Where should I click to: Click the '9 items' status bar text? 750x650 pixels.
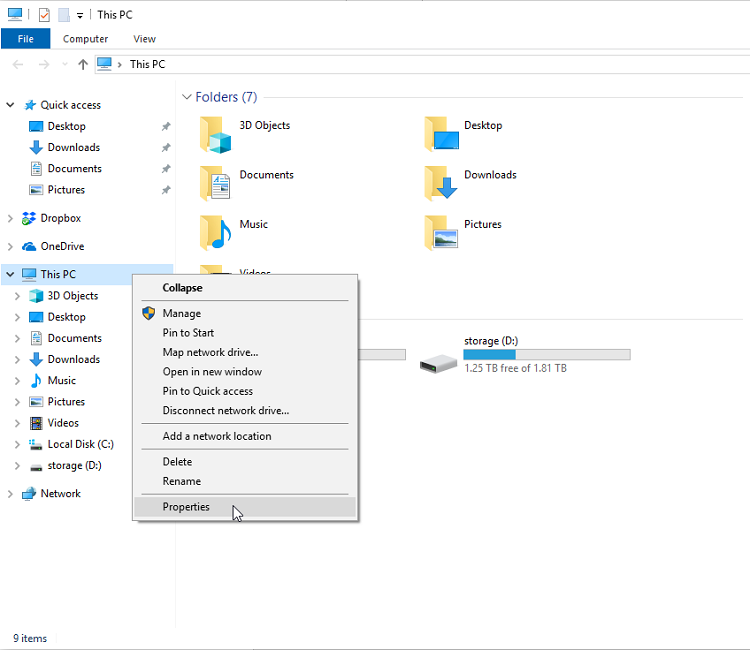pos(30,639)
